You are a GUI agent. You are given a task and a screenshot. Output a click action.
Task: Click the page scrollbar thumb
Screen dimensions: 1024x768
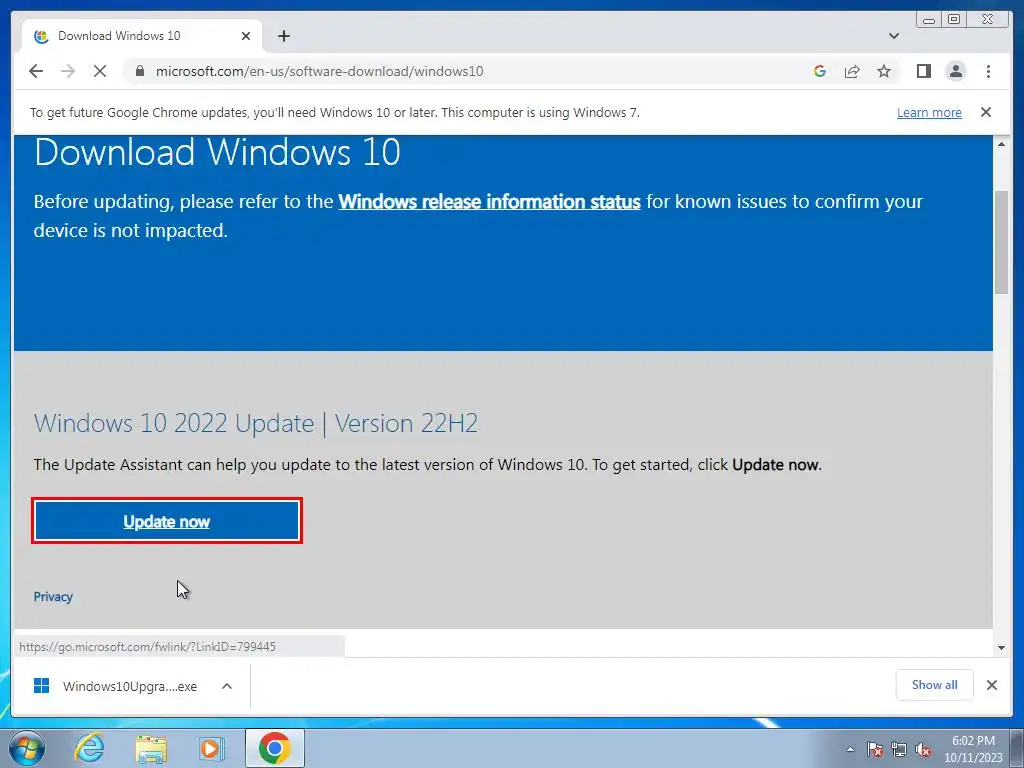click(1001, 242)
